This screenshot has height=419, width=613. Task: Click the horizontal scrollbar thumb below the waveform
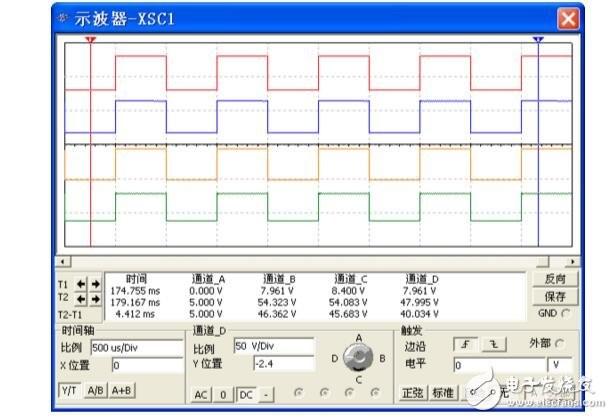(543, 261)
